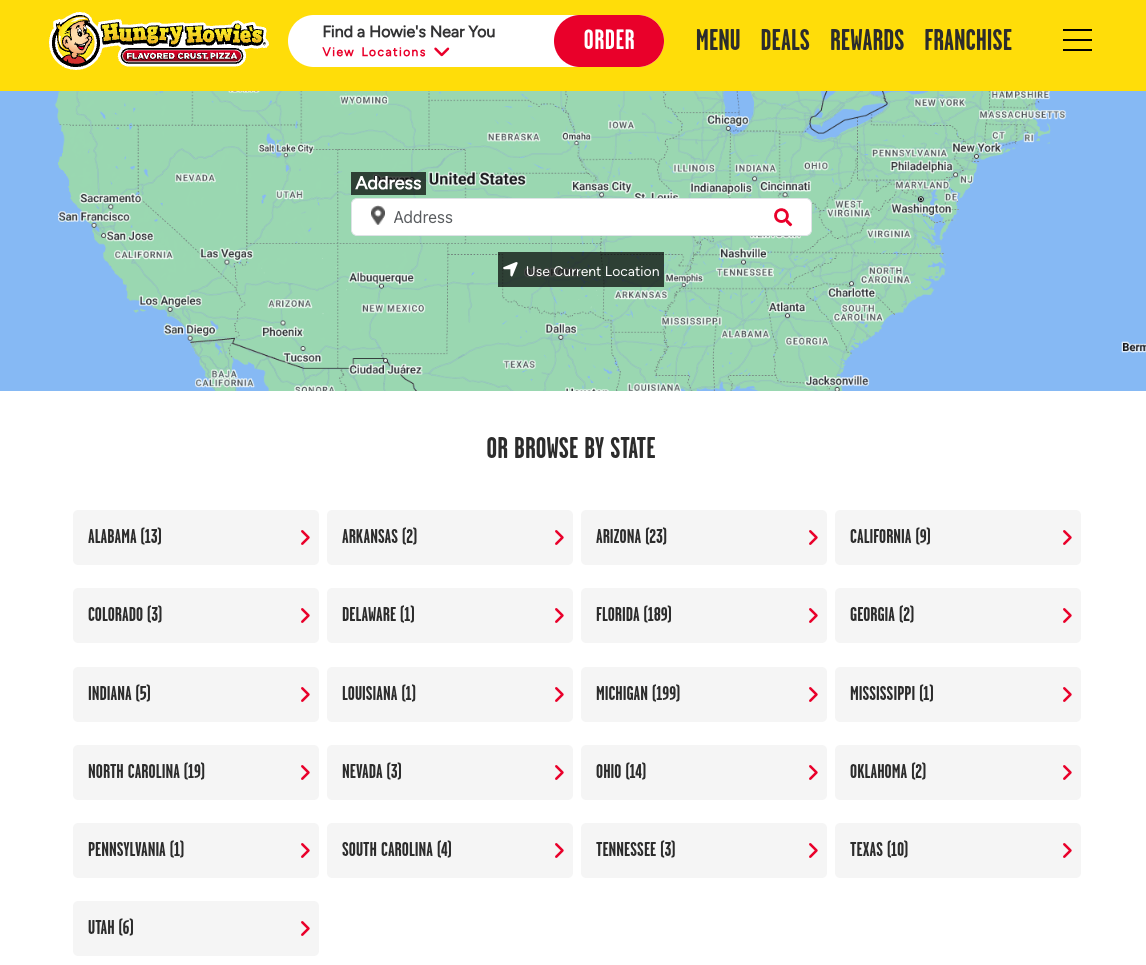1146x965 pixels.
Task: Open the REWARDS nav item
Action: point(867,40)
